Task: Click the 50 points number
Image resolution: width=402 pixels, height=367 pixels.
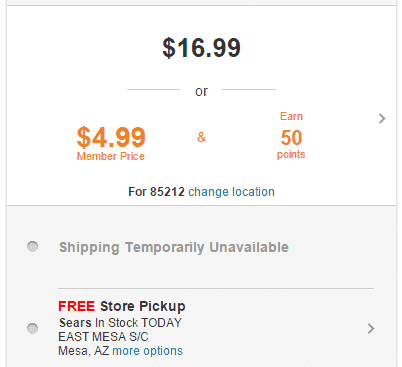Action: [x=291, y=138]
